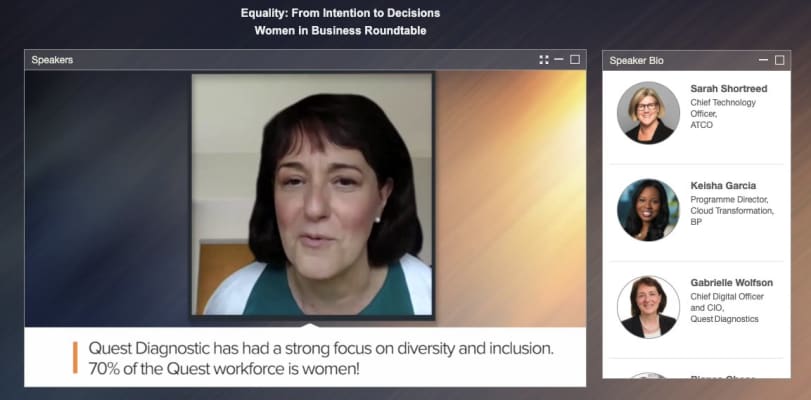
Task: Click the Sarah Shortreed name link
Action: [729, 88]
